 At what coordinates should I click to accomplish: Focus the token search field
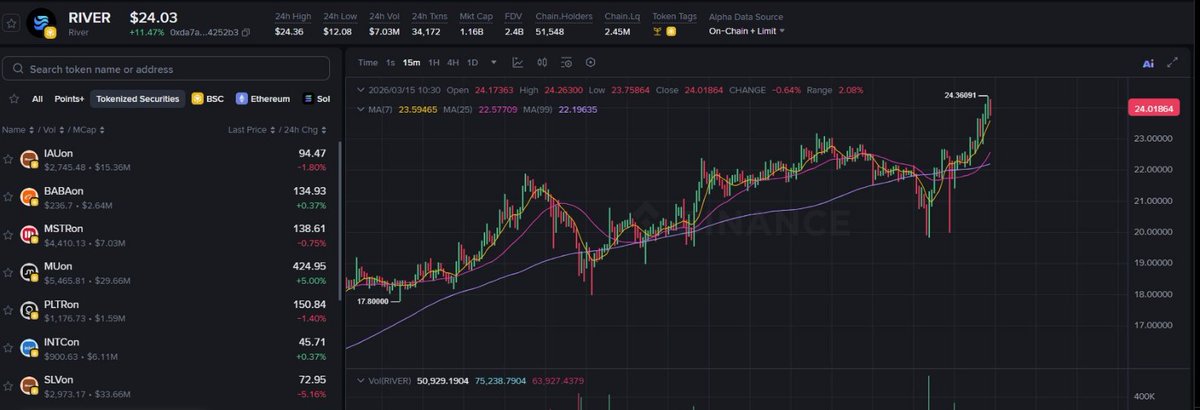[166, 69]
